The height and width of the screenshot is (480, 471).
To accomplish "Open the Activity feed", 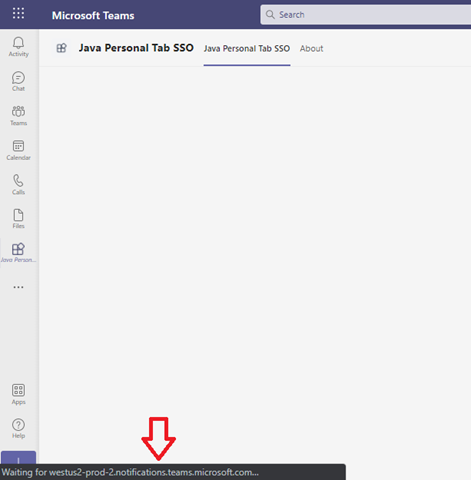I will (18, 47).
